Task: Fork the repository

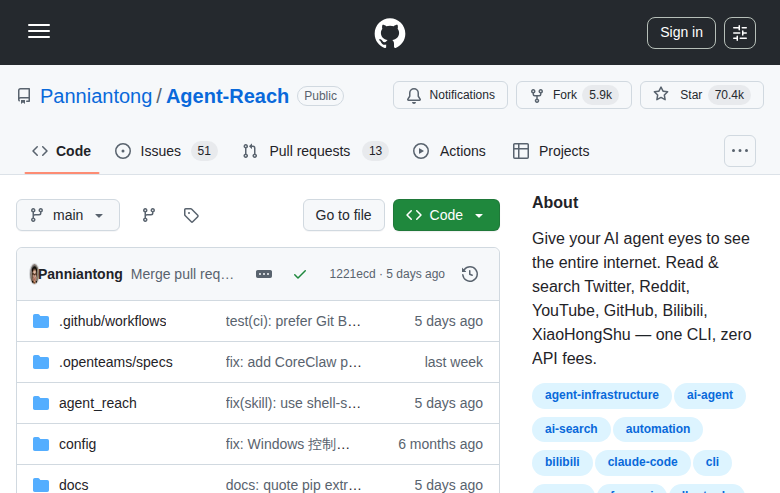Action: pos(574,95)
